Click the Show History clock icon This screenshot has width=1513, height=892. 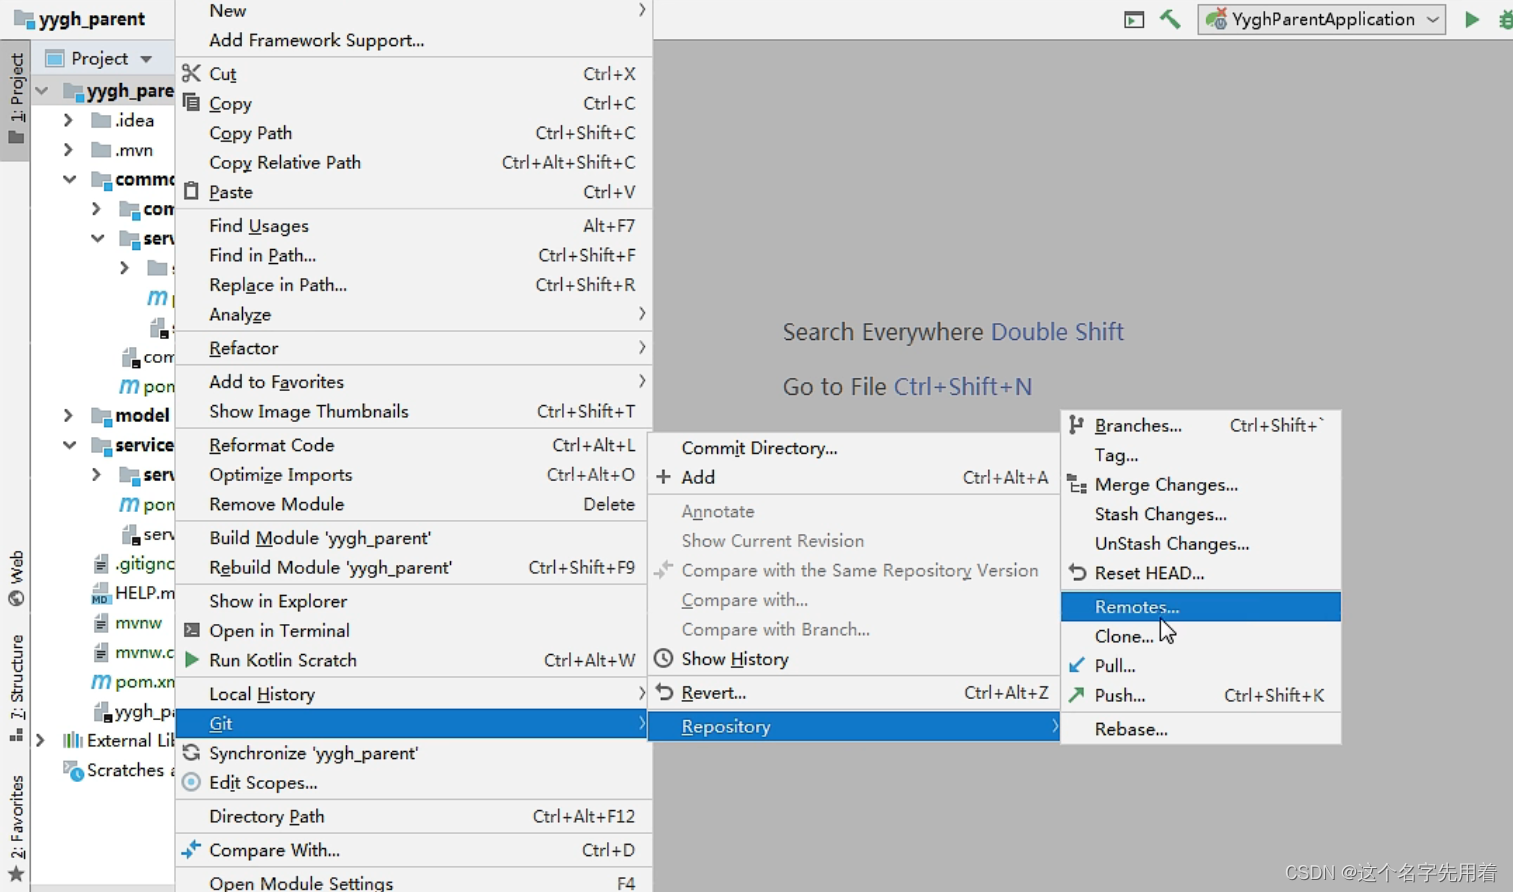coord(663,658)
